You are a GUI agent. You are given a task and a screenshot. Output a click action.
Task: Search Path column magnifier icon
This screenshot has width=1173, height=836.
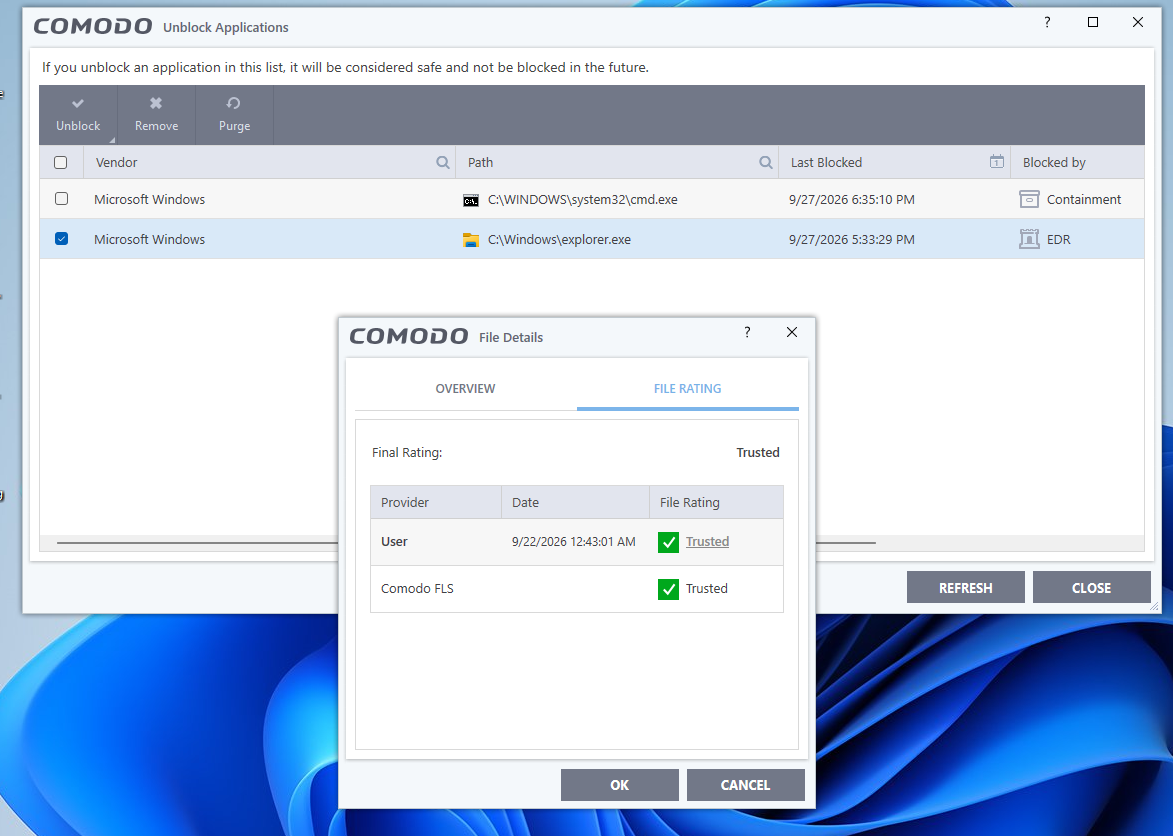click(765, 162)
